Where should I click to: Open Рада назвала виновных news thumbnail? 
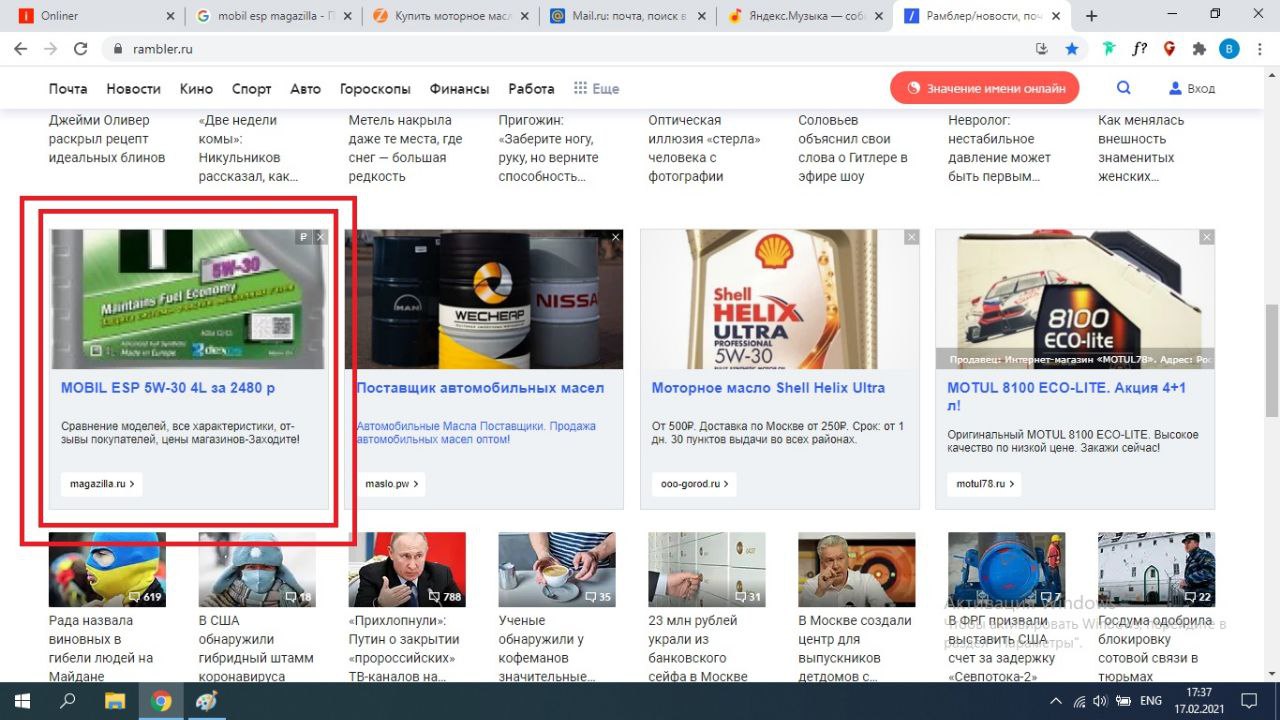tap(107, 570)
